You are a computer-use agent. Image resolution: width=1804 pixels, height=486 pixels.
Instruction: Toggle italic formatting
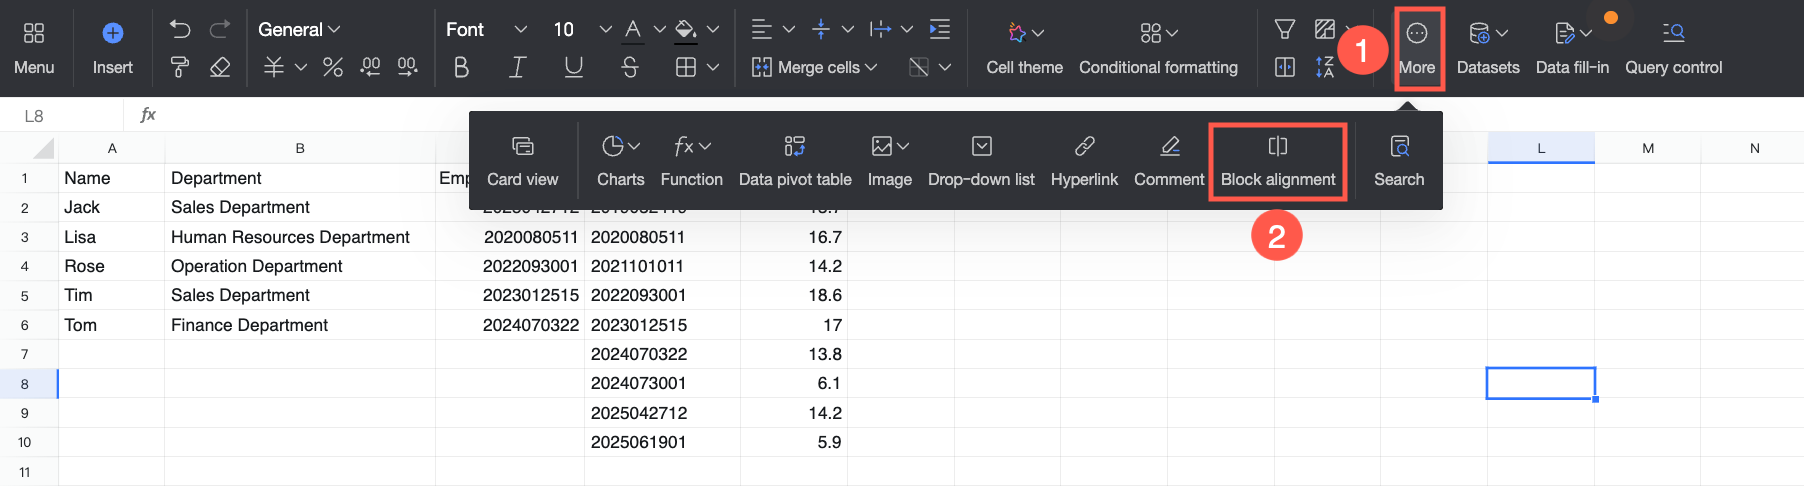pyautogui.click(x=517, y=67)
